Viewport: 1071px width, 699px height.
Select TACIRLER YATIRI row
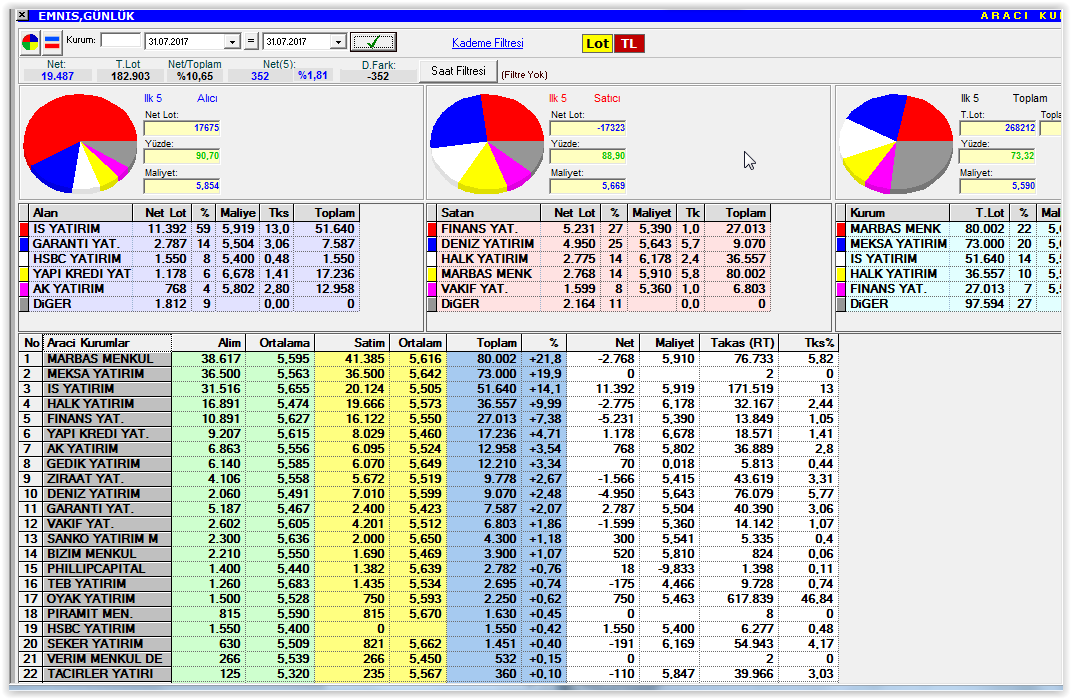[x=428, y=674]
